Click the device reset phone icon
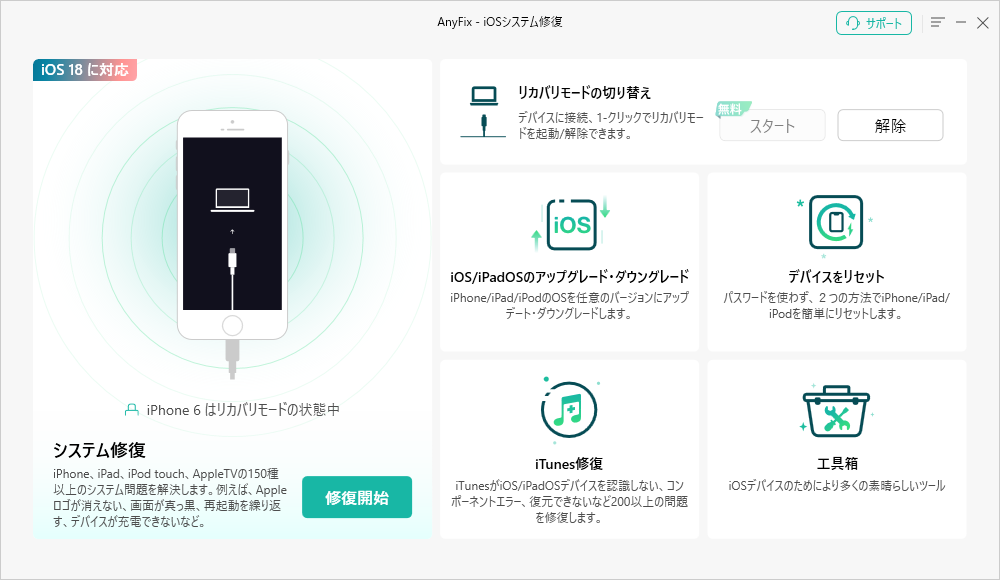 click(x=836, y=222)
